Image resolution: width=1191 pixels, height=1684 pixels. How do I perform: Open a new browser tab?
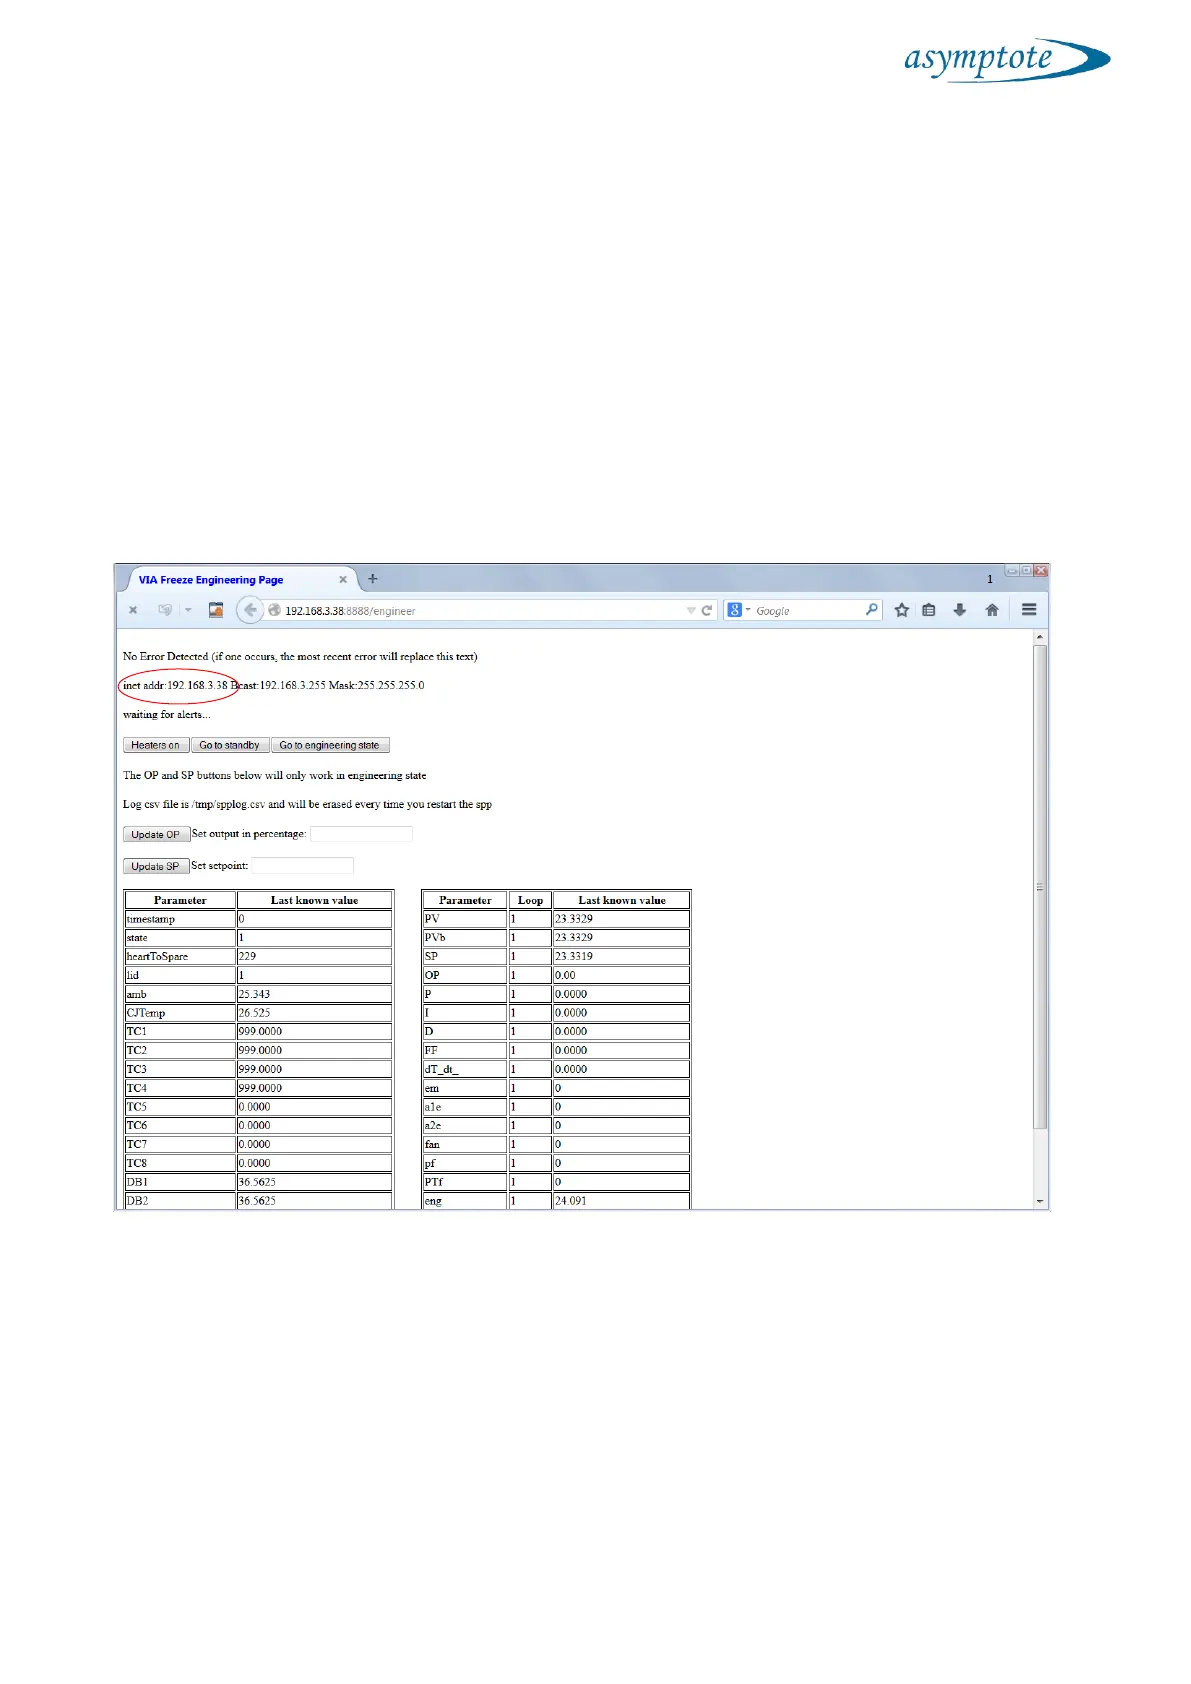[x=373, y=578]
